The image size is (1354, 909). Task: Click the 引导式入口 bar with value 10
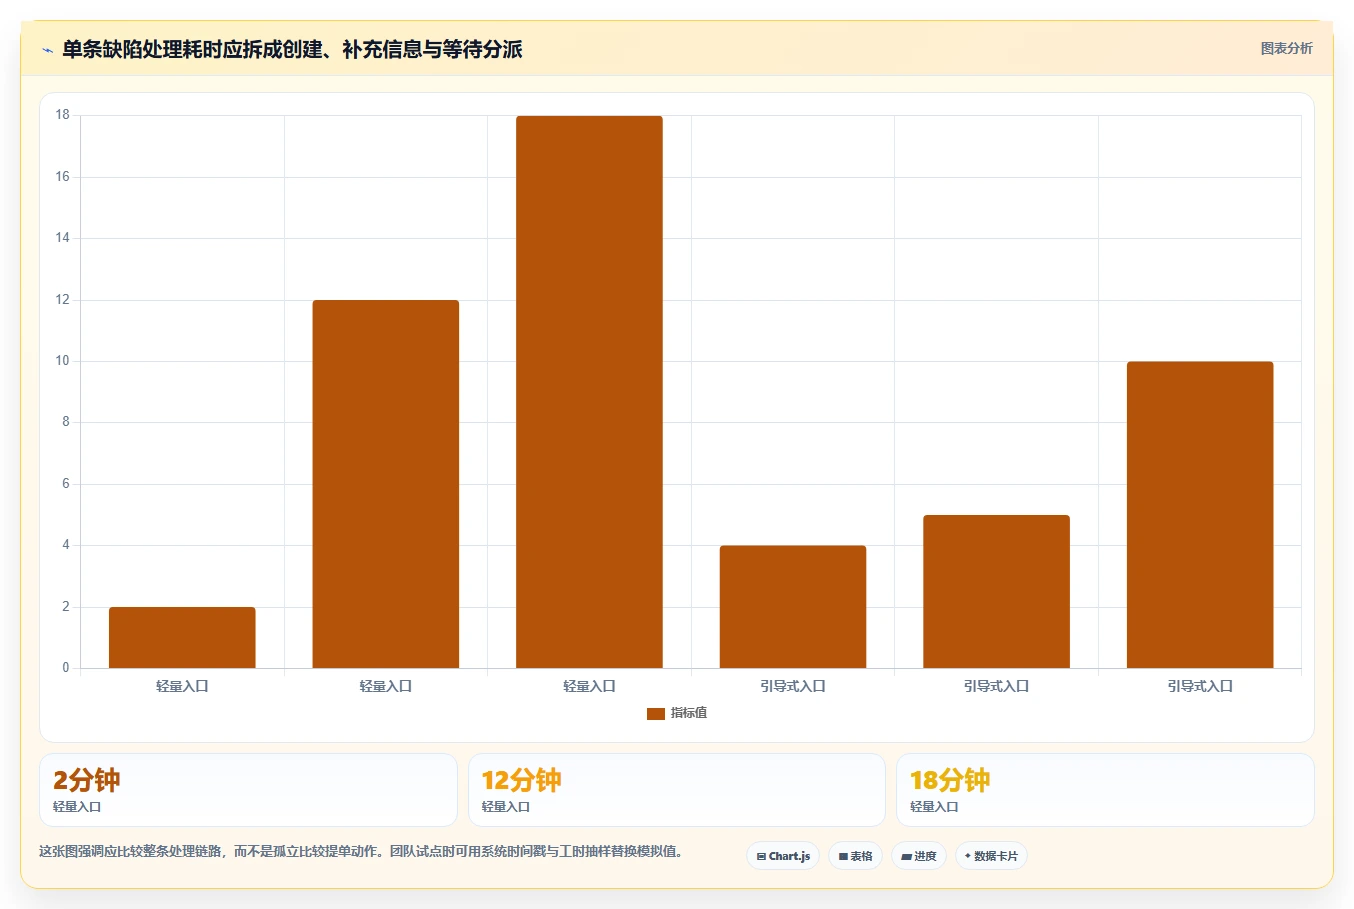coord(1200,515)
